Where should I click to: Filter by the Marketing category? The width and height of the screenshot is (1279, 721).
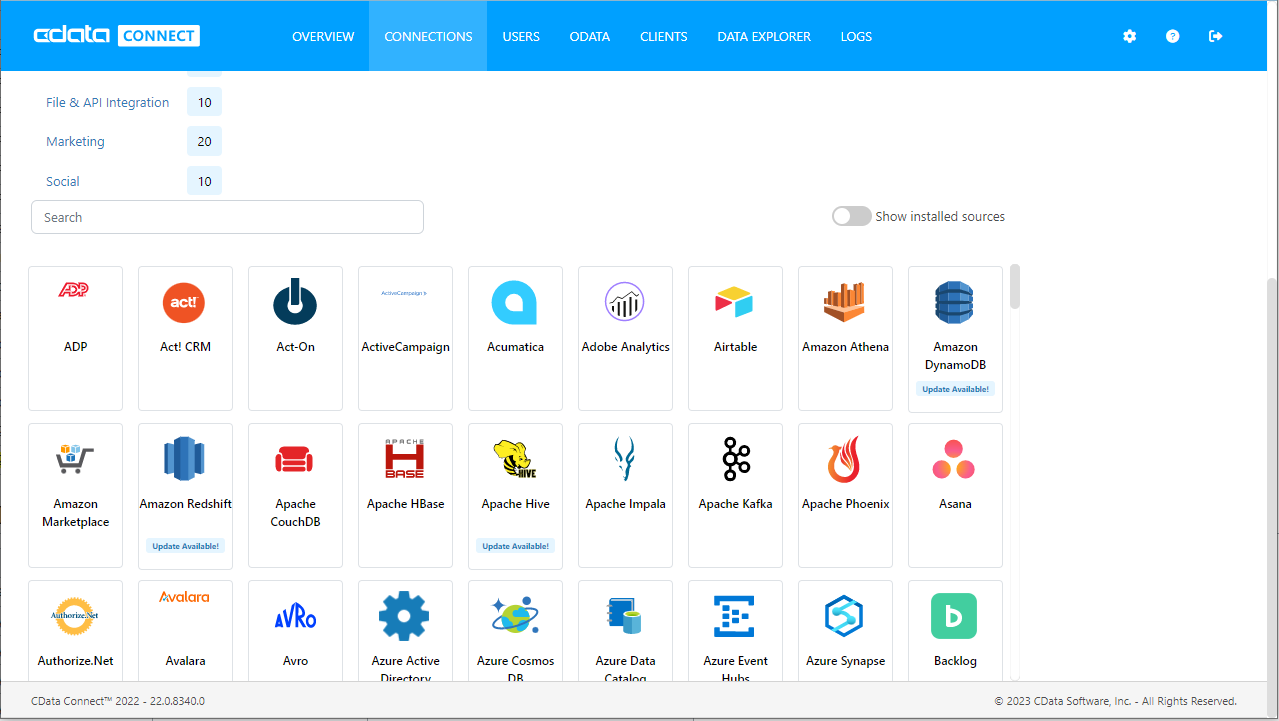[75, 141]
